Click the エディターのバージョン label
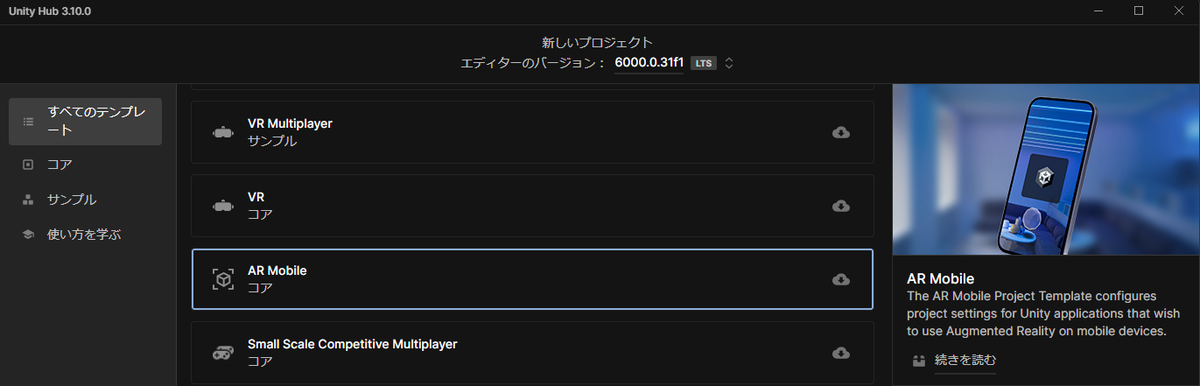The height and width of the screenshot is (386, 1200). point(532,63)
